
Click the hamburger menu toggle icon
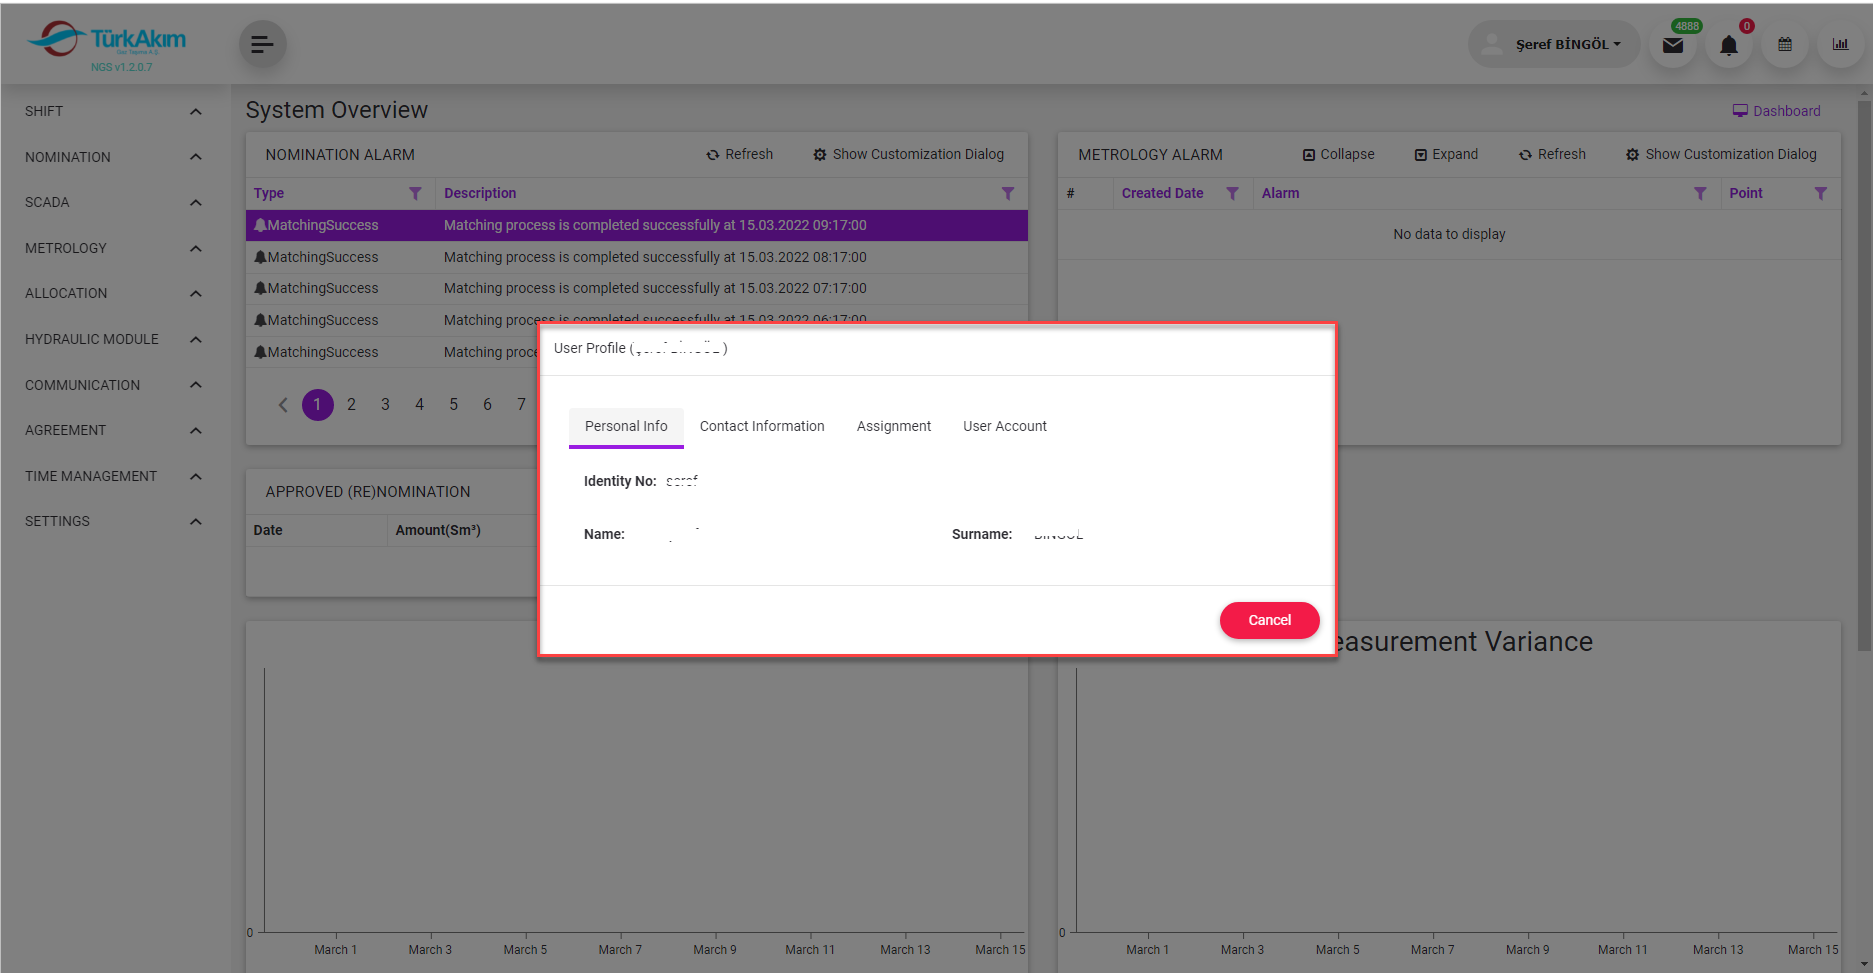[262, 44]
